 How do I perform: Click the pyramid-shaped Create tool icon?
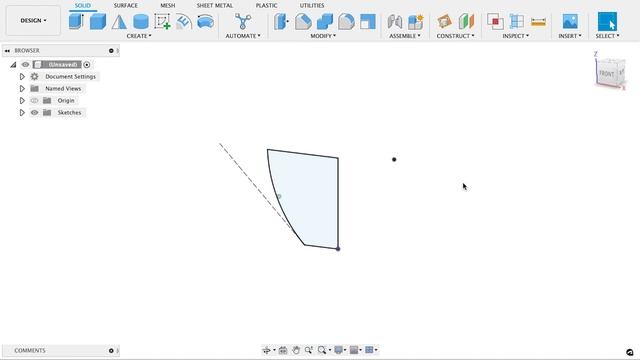pyautogui.click(x=119, y=21)
